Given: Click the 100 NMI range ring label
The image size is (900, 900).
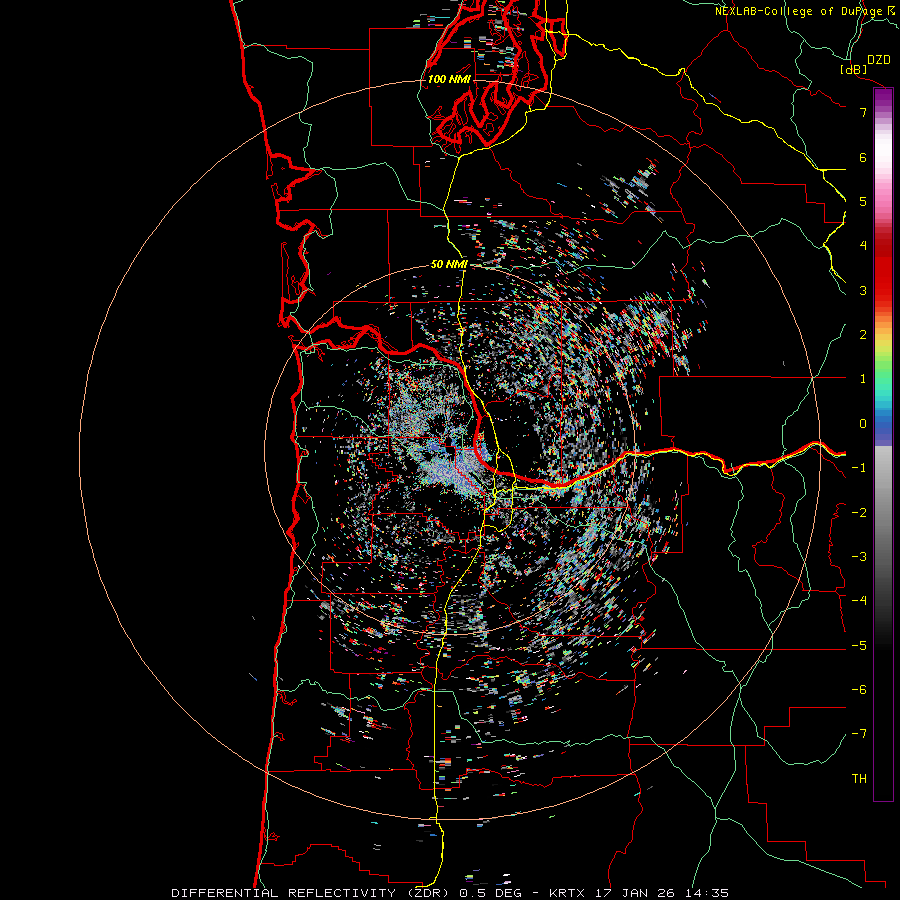Looking at the screenshot, I should [449, 79].
